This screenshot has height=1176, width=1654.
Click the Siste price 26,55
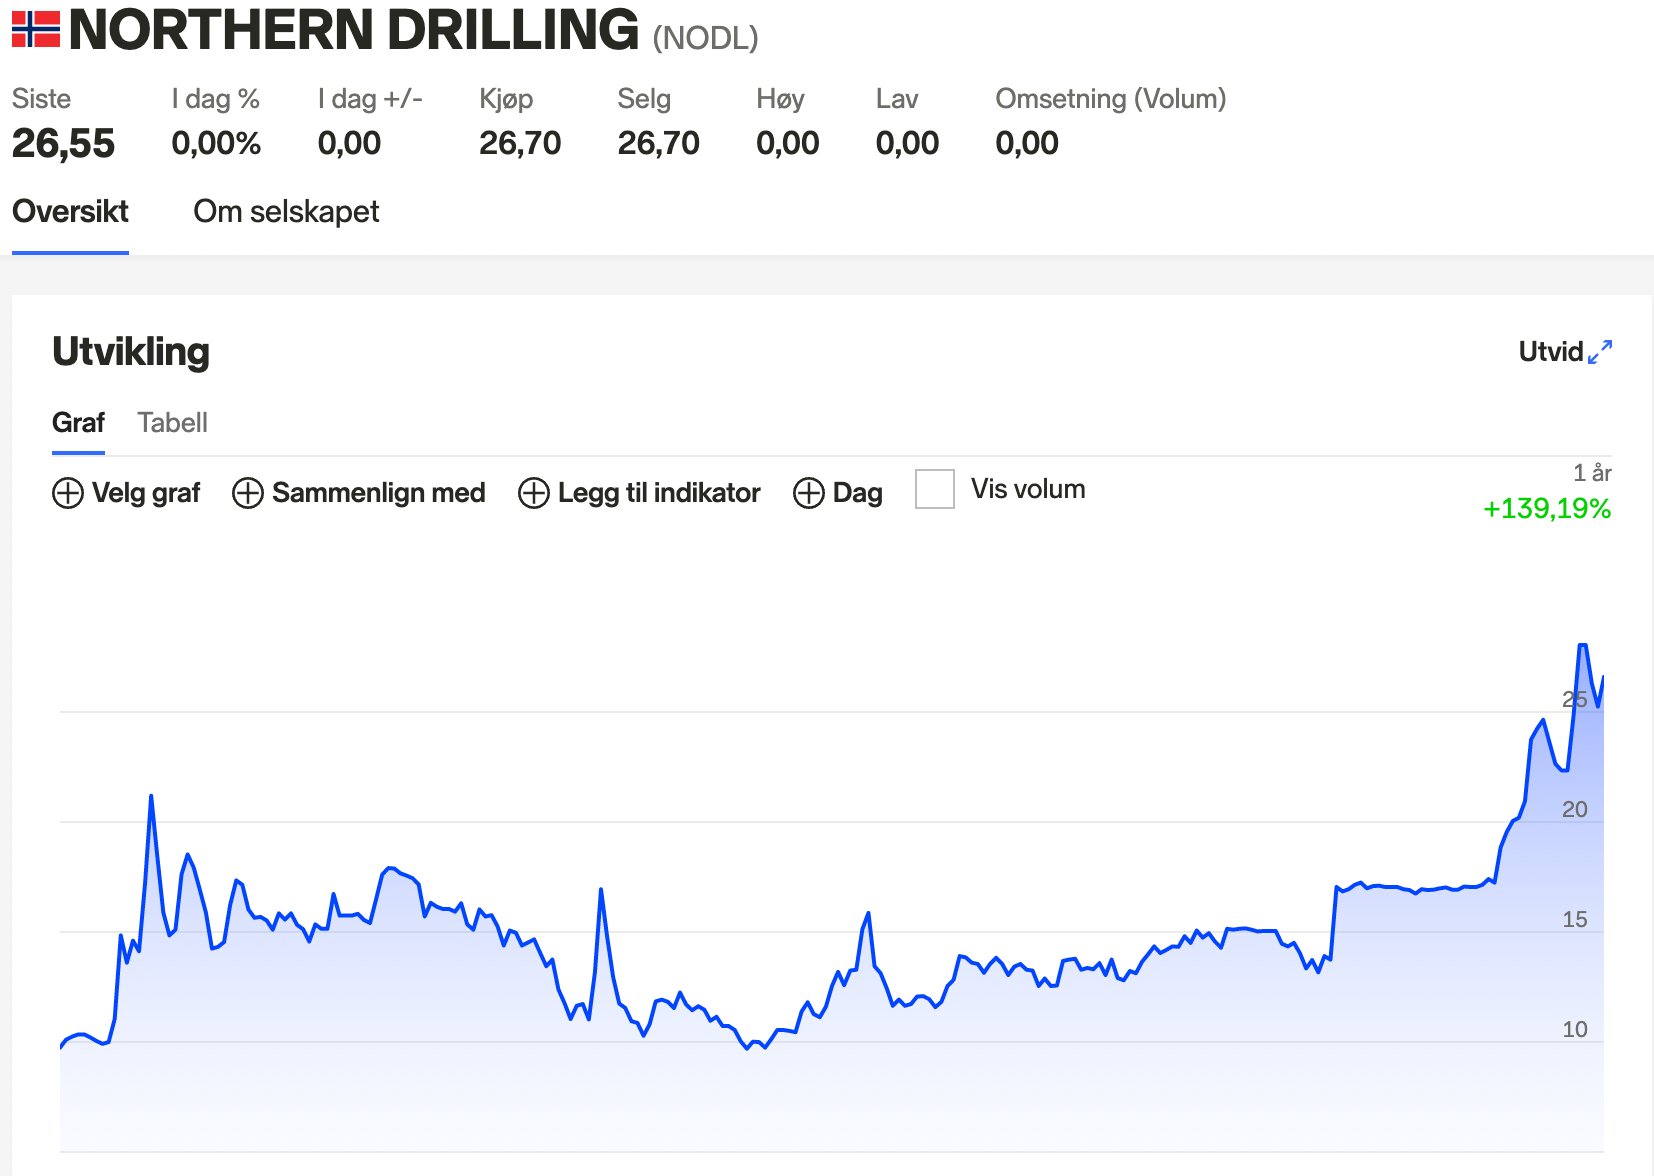tap(64, 143)
